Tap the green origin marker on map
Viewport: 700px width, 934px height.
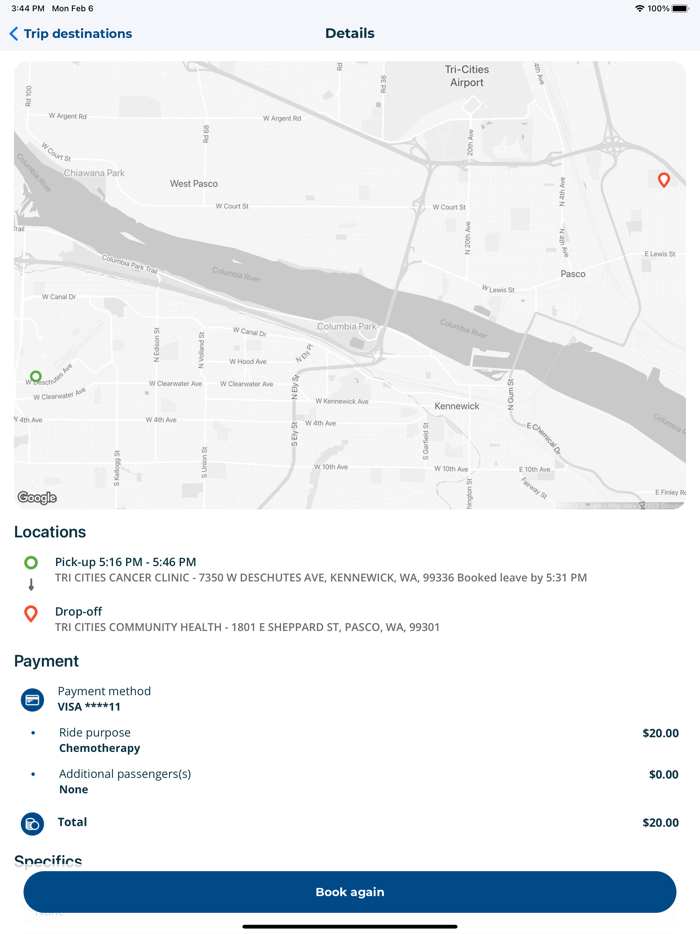click(35, 375)
